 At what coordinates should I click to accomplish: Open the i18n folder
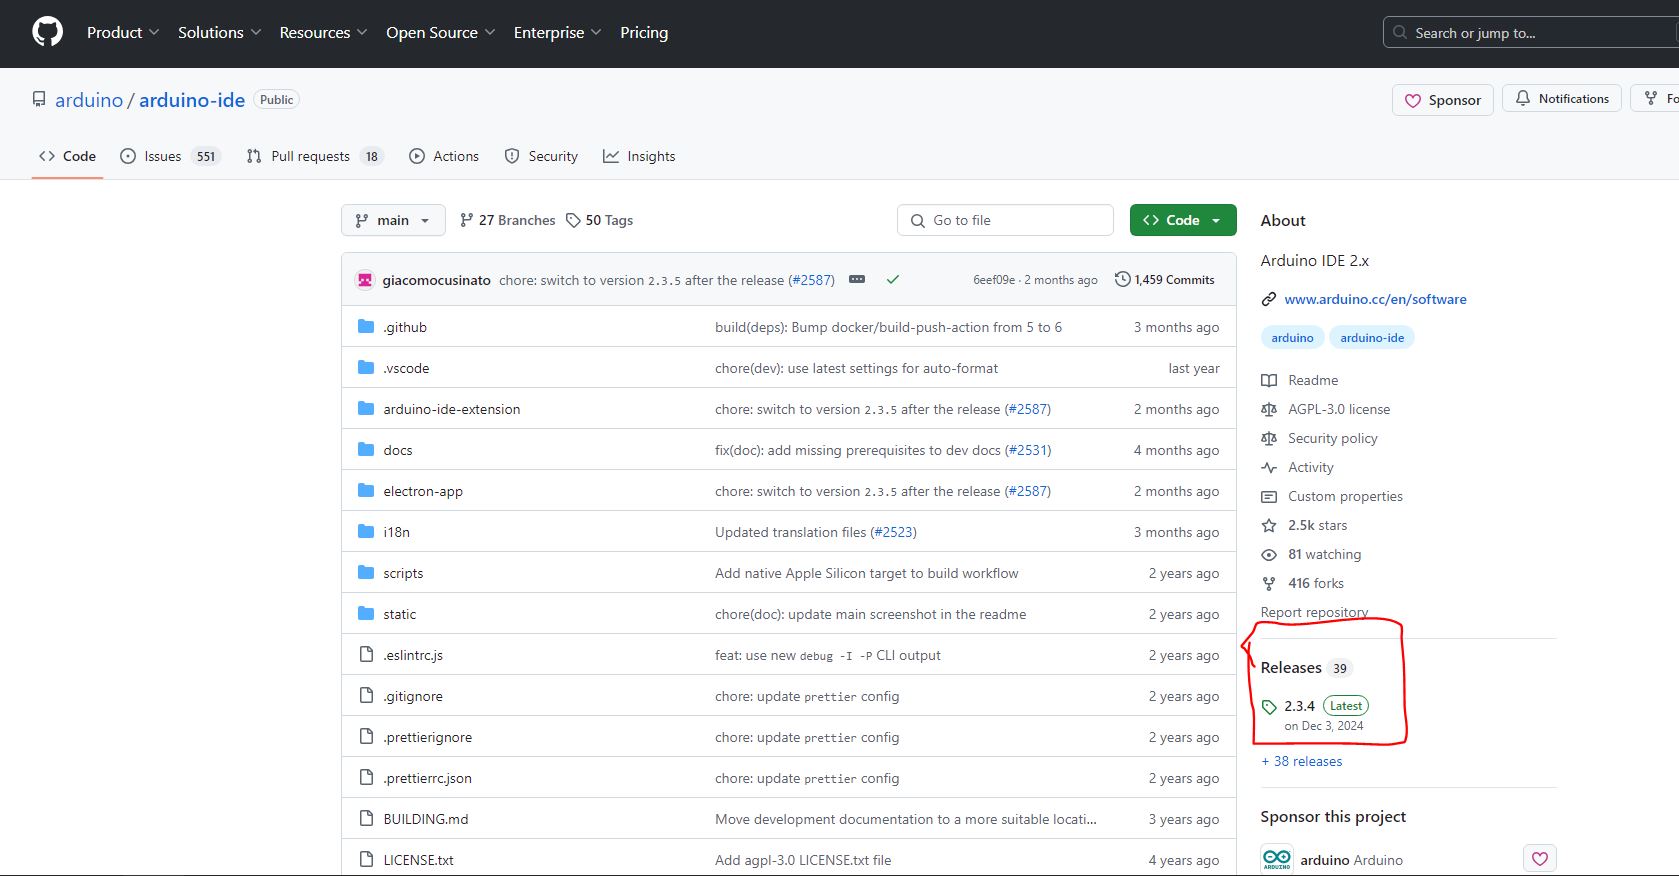coord(396,532)
